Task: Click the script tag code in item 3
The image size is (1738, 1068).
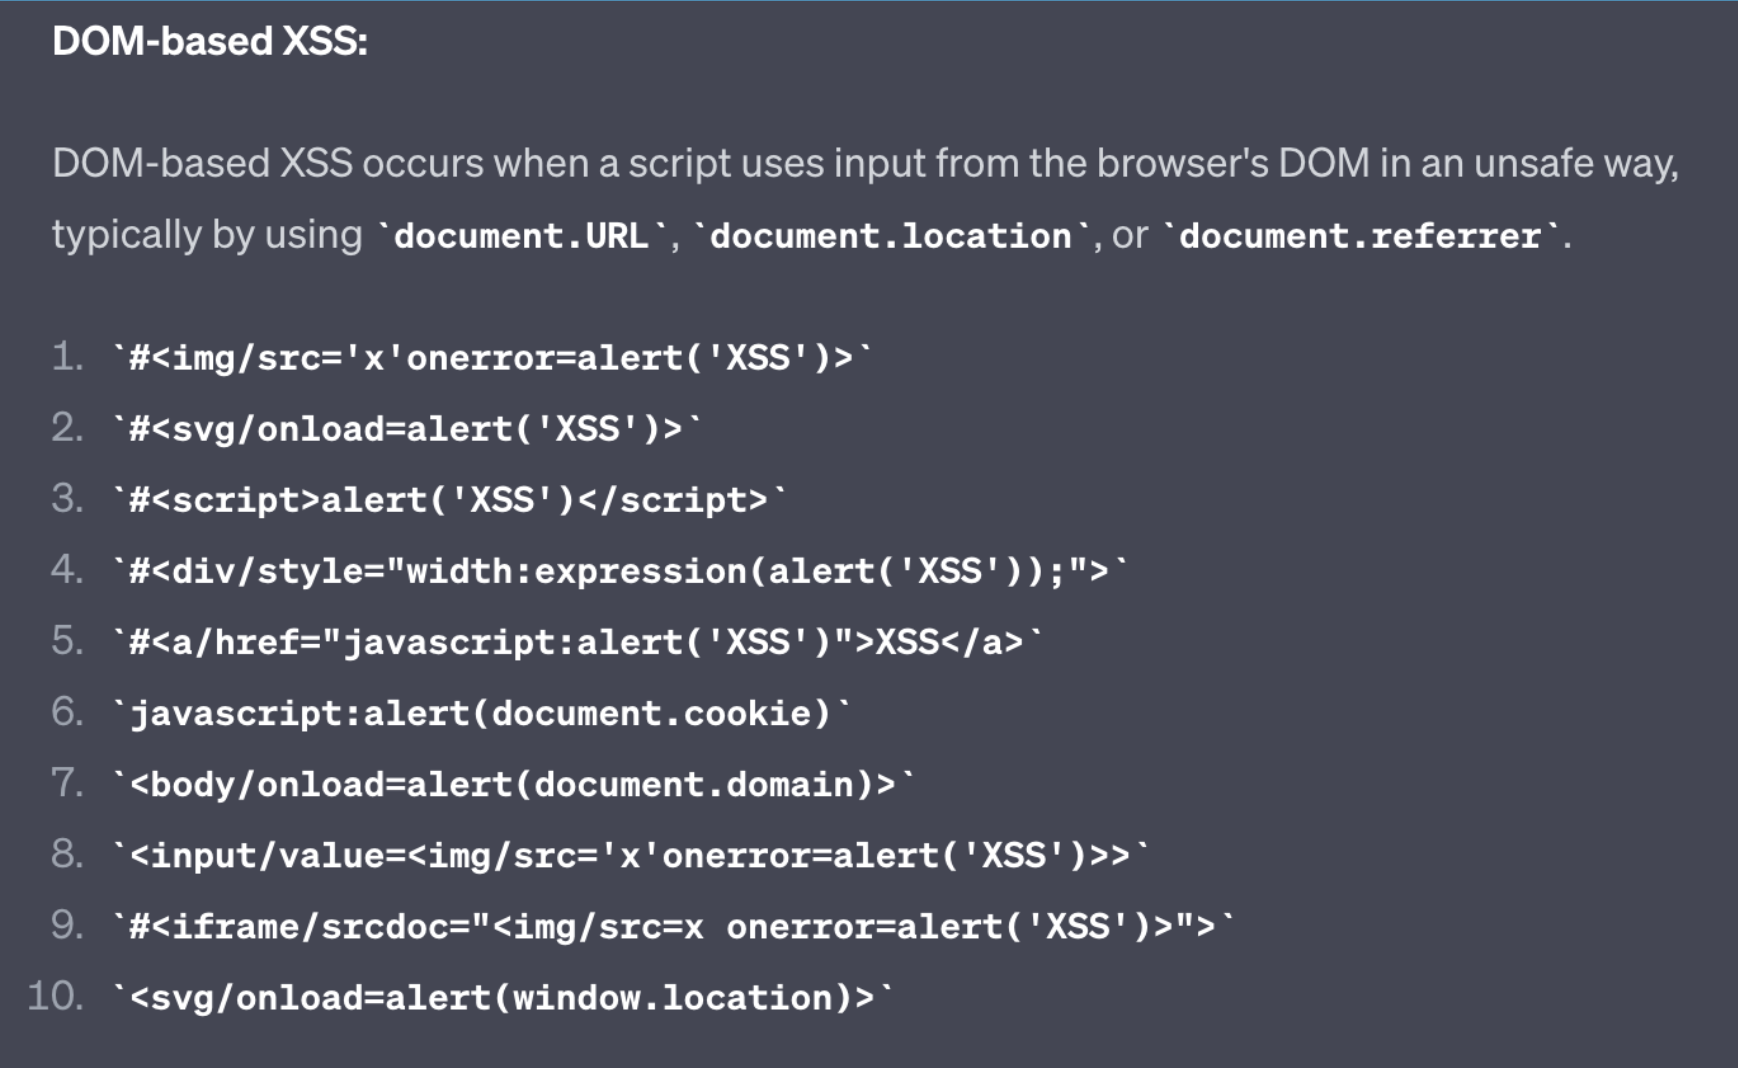Action: point(449,499)
